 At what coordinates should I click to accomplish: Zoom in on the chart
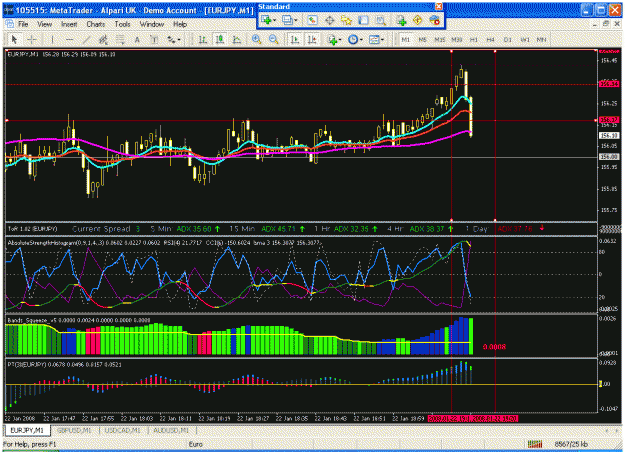(256, 39)
